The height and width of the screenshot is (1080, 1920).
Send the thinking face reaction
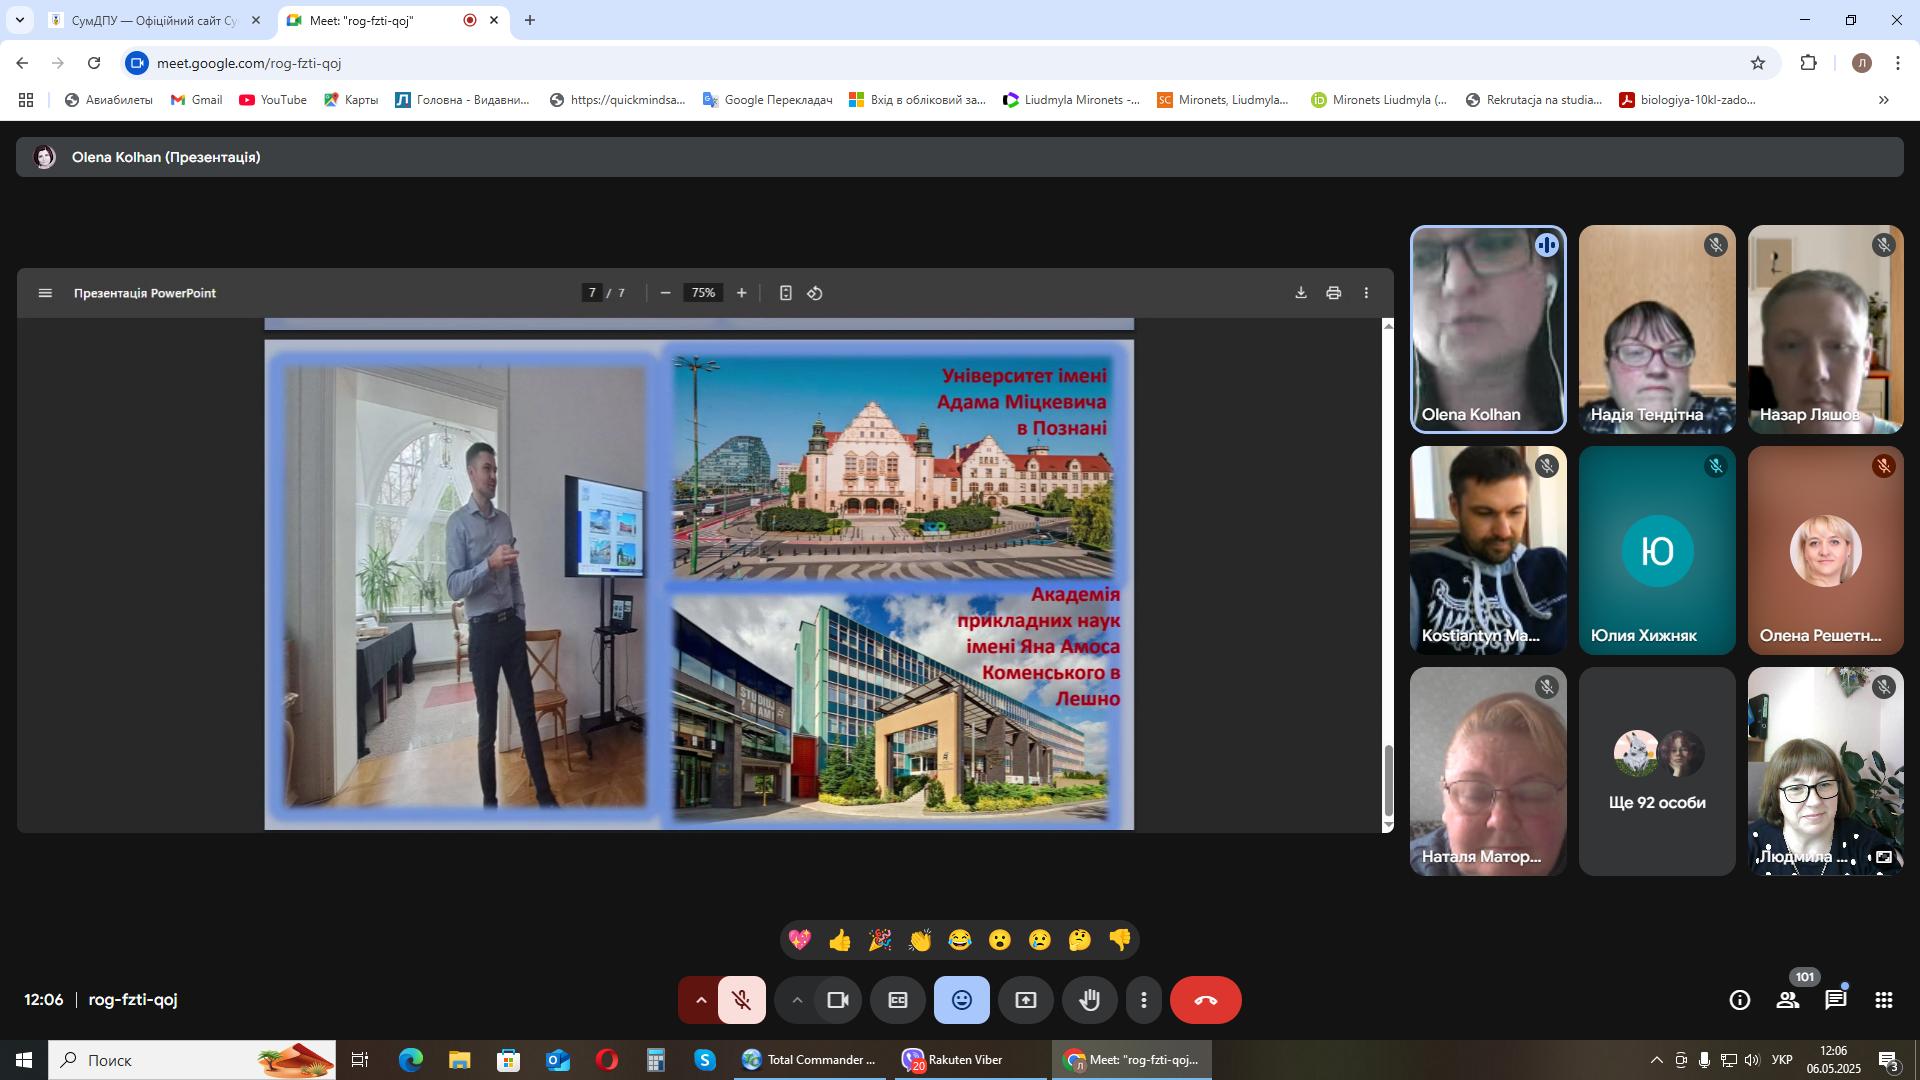[1080, 940]
